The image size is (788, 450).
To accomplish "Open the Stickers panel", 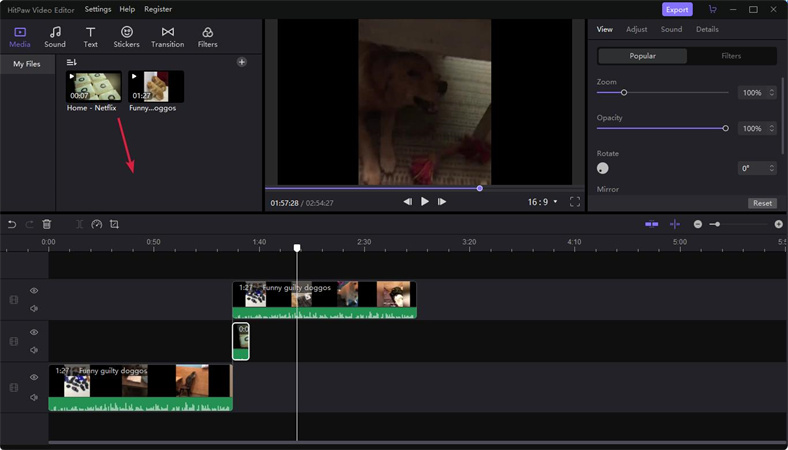I will (126, 38).
